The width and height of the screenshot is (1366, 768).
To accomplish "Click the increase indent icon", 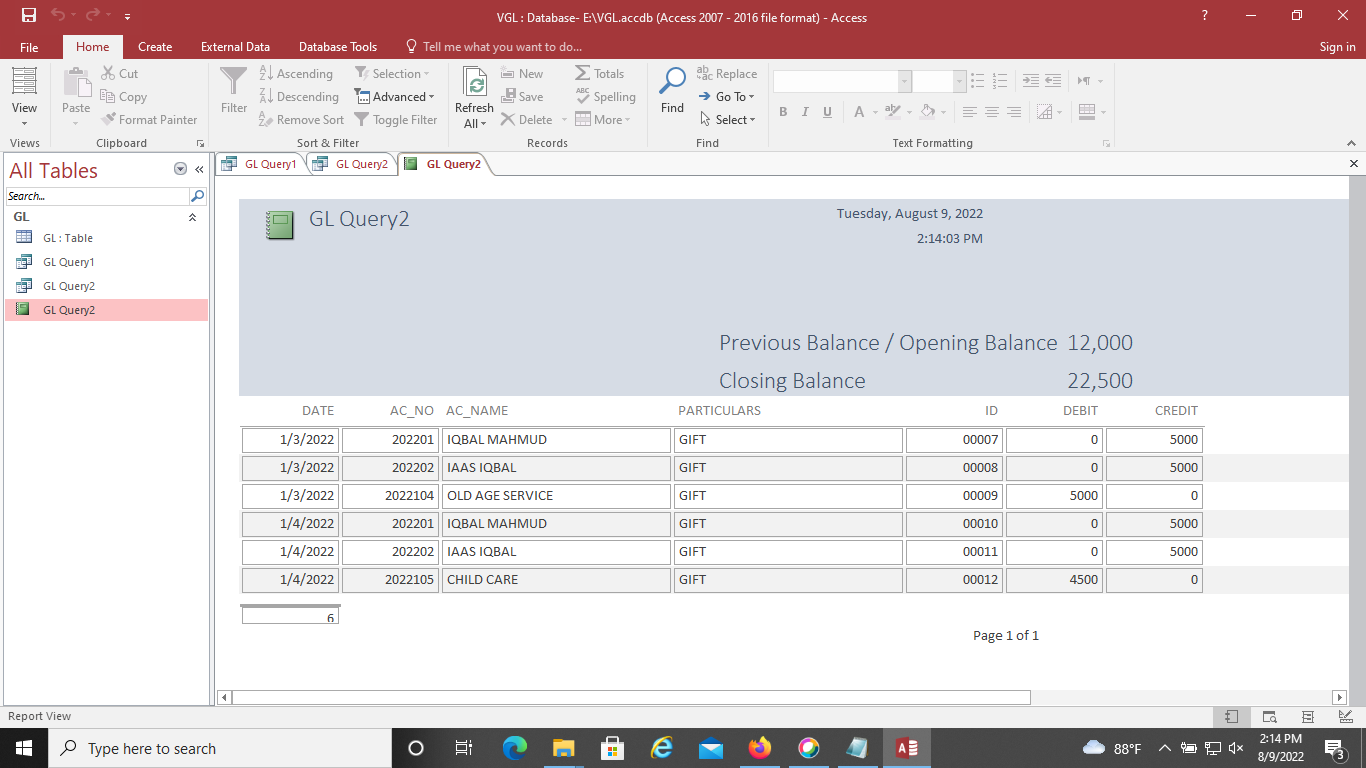I will coord(1031,81).
